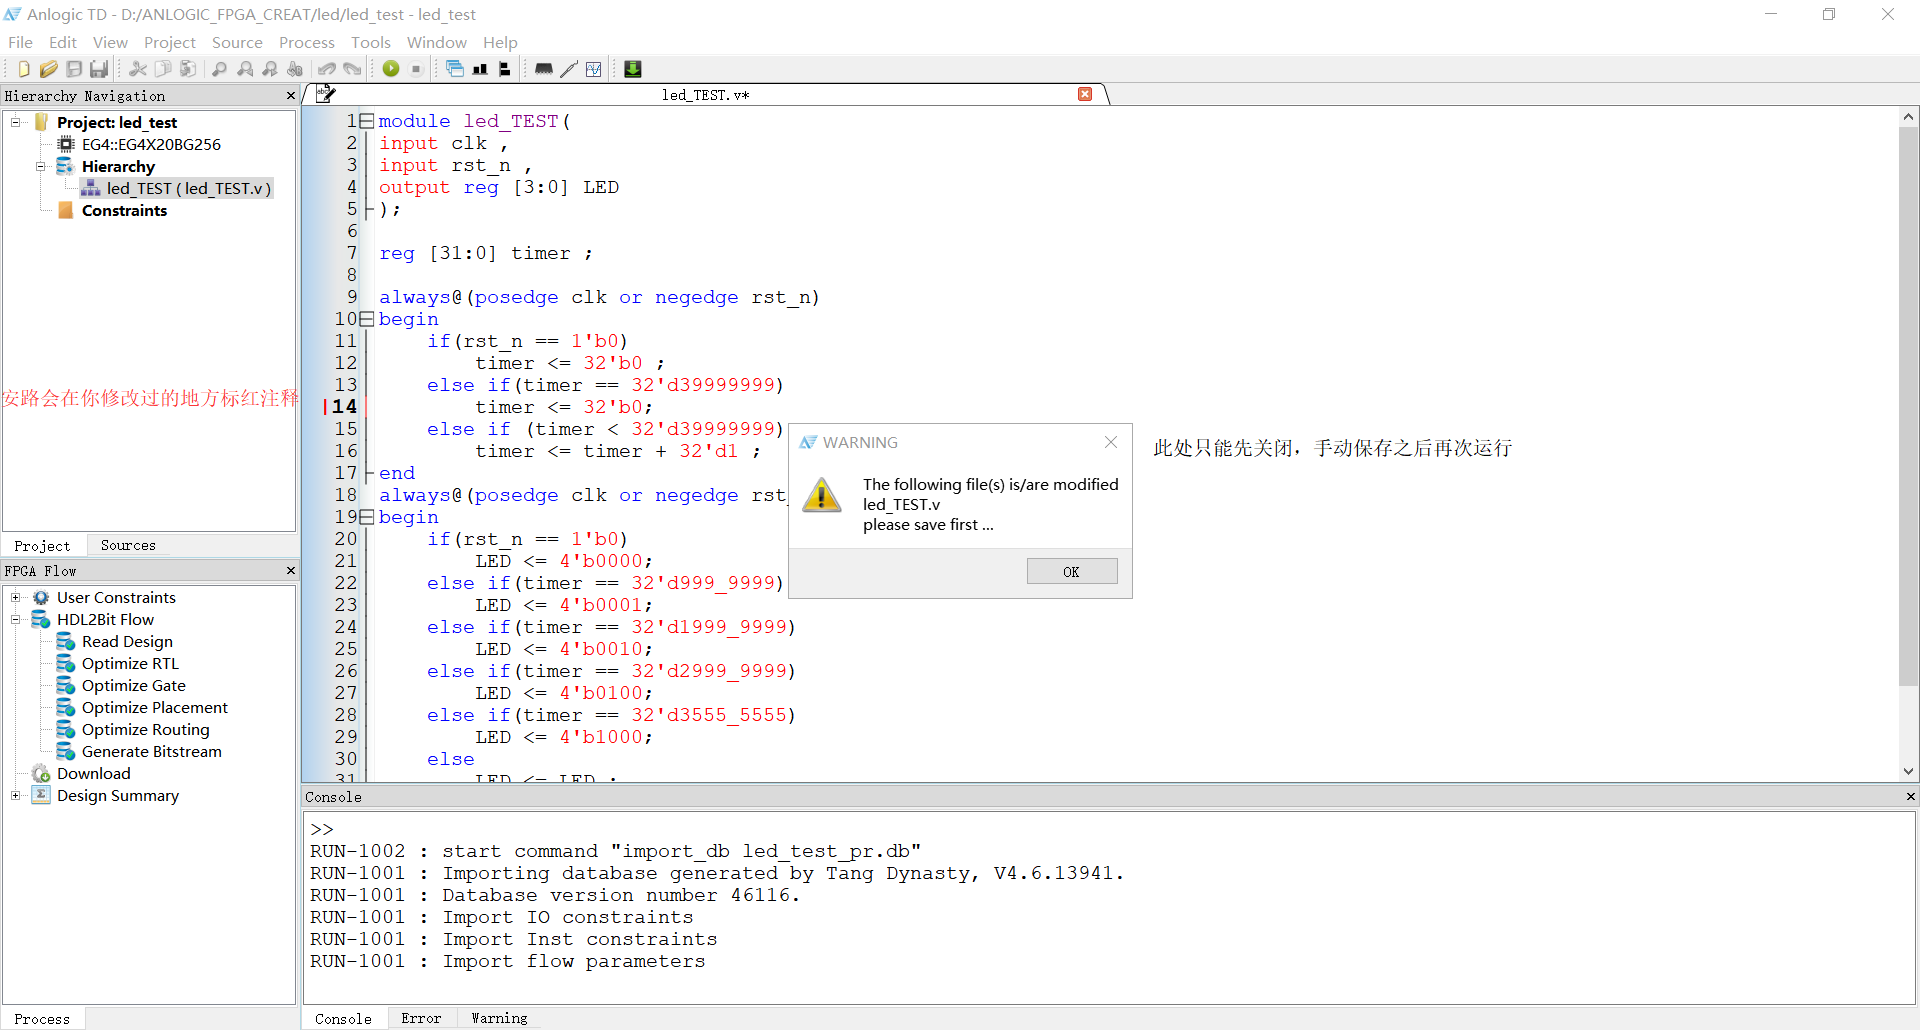Click the scissors cut icon
This screenshot has width=1920, height=1030.
pos(138,69)
